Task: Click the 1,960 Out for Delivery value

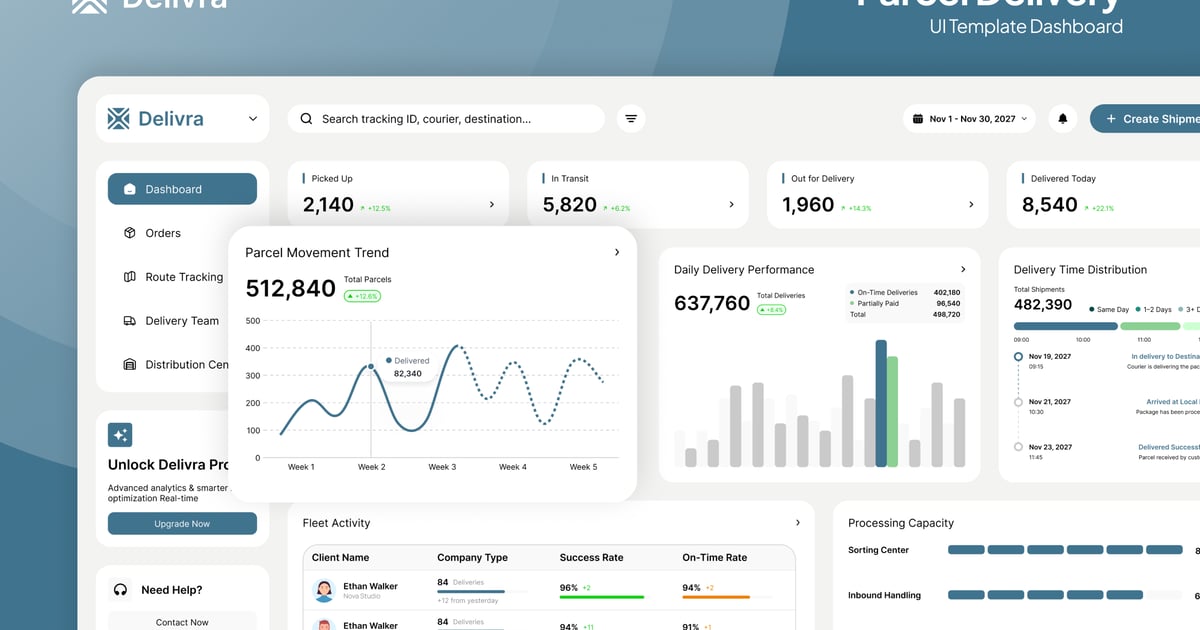Action: (x=808, y=204)
